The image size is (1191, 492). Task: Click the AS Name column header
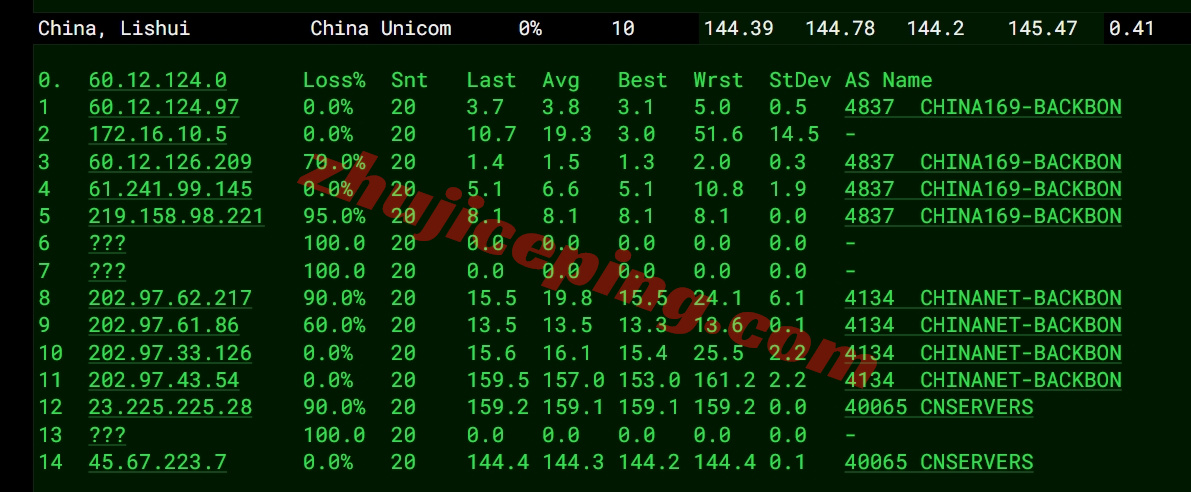click(889, 80)
